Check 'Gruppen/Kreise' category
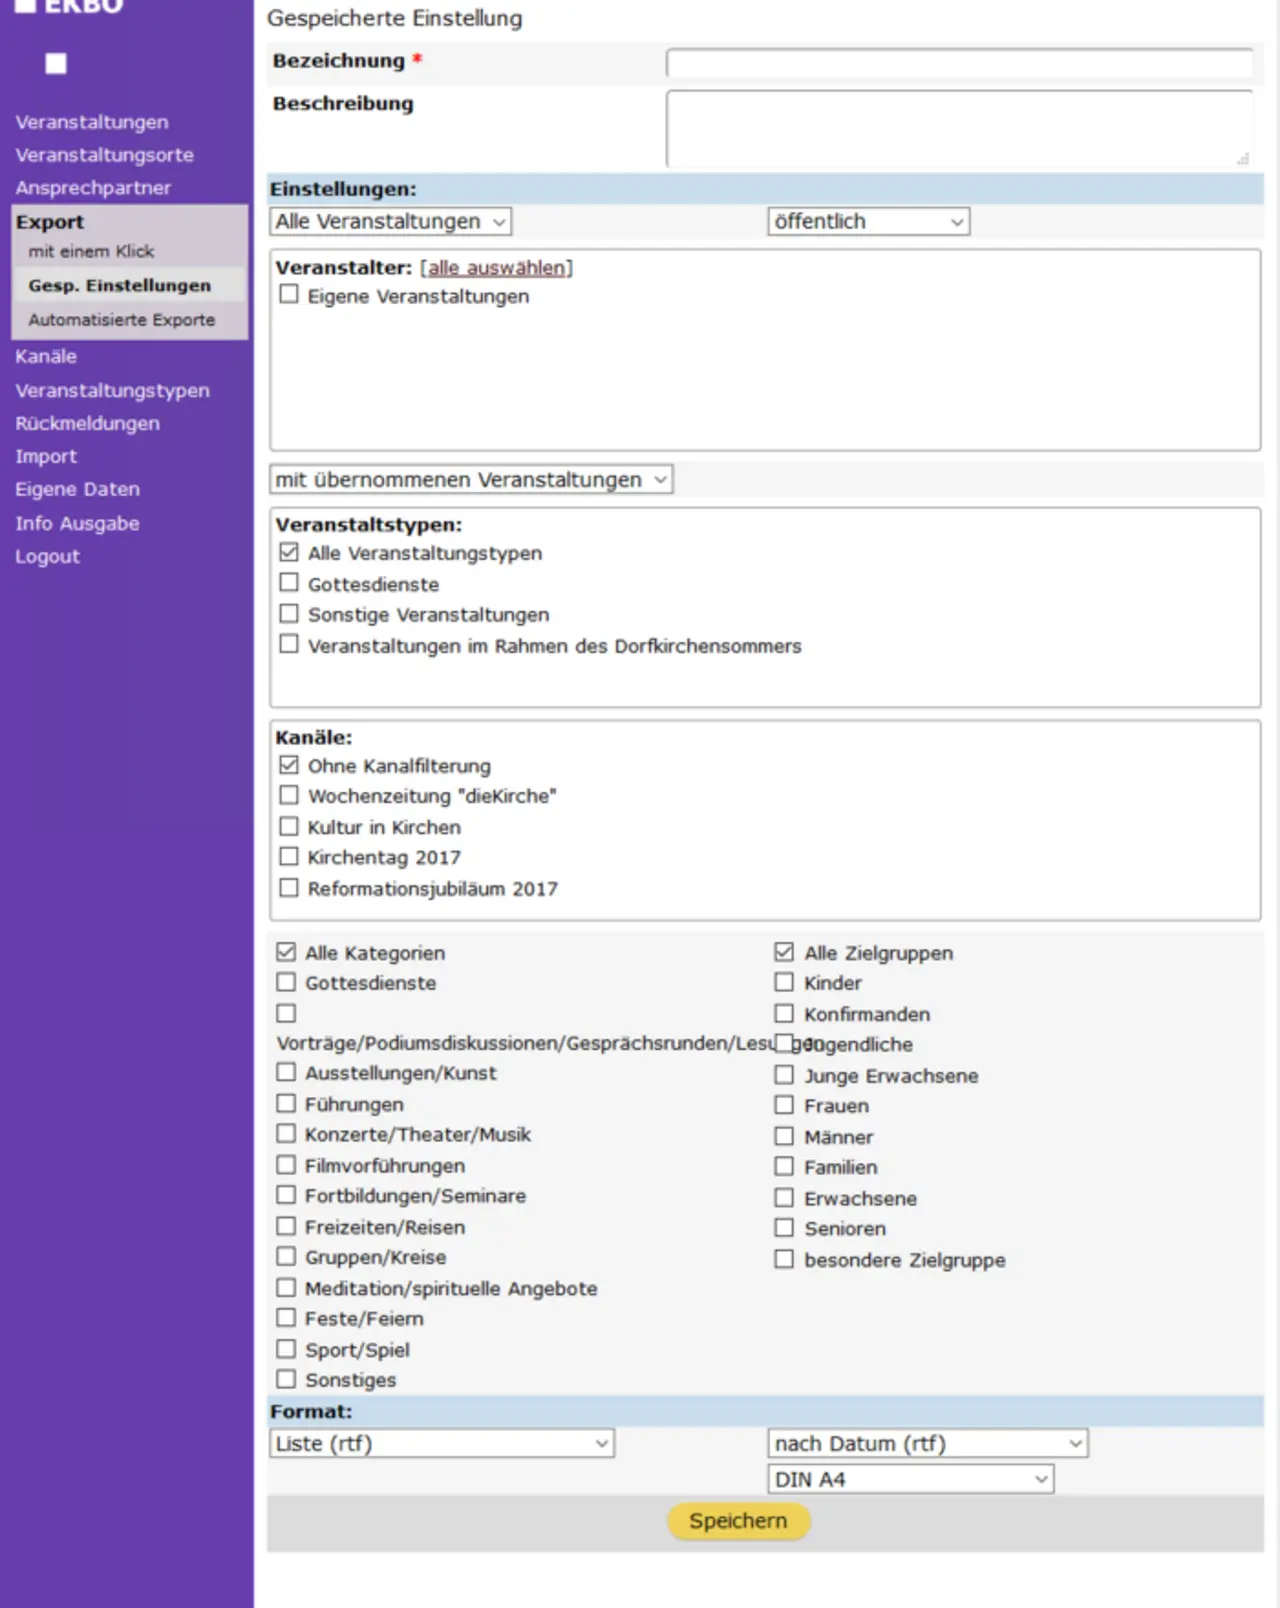Screen dimensions: 1280x1608 pos(286,1256)
